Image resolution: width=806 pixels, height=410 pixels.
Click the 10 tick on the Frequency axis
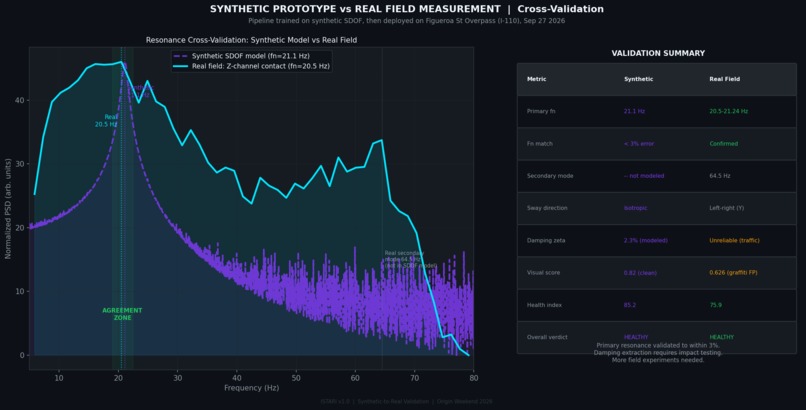(59, 378)
